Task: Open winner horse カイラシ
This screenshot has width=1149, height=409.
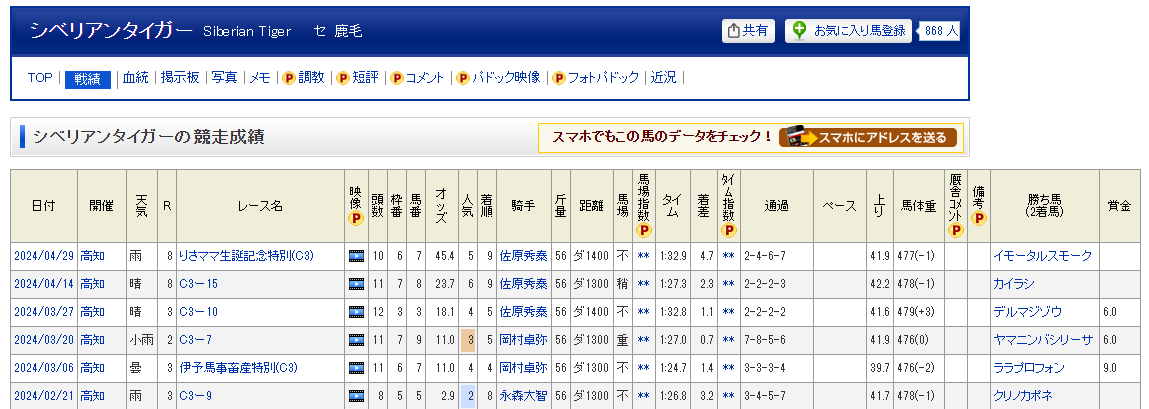Action: pyautogui.click(x=1013, y=284)
